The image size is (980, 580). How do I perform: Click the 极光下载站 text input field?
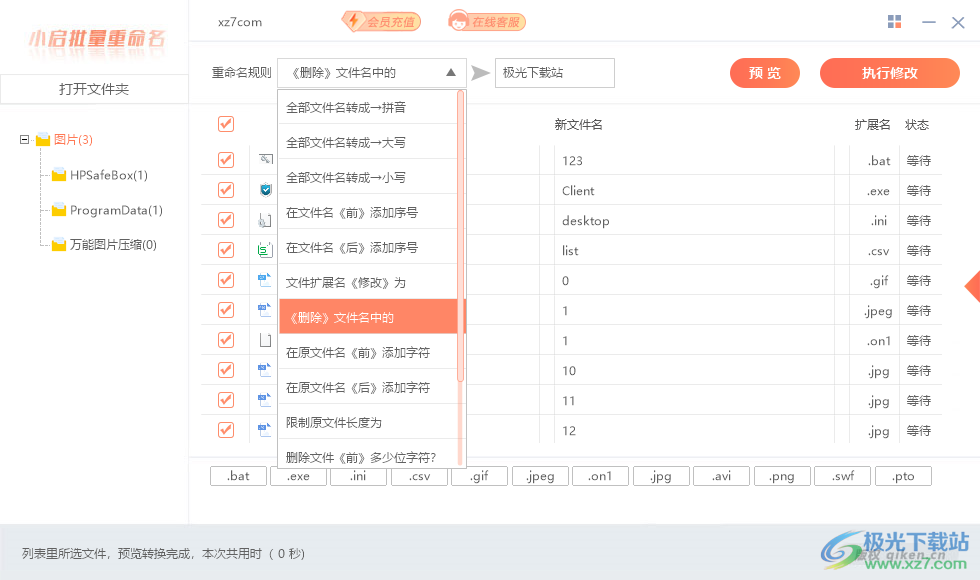click(554, 72)
